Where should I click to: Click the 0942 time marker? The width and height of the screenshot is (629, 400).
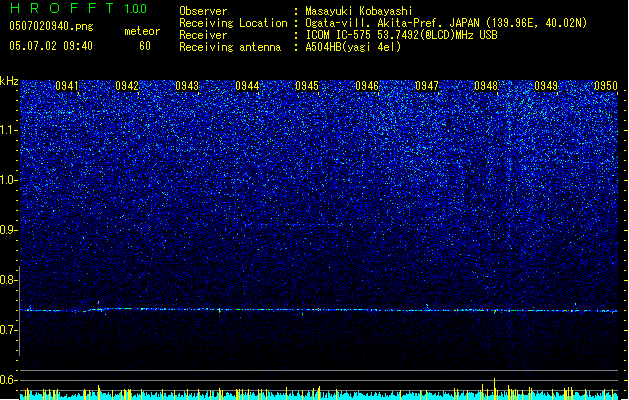(127, 86)
